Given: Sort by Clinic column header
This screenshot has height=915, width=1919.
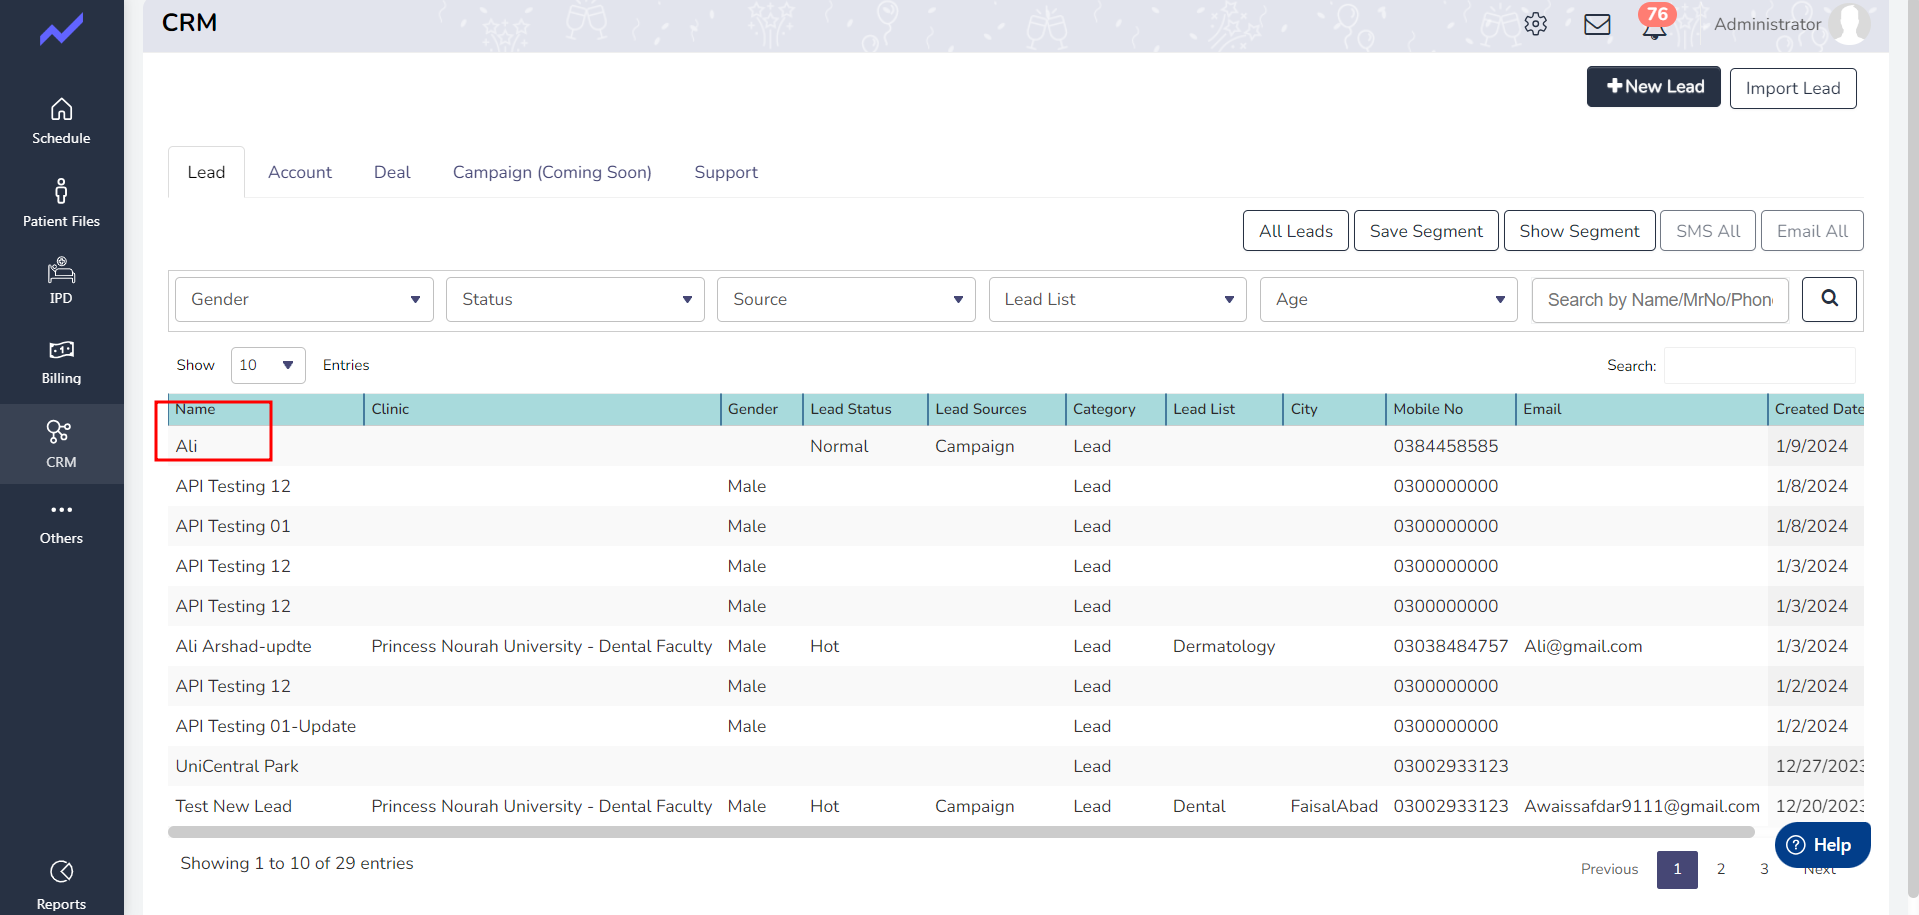Looking at the screenshot, I should 542,409.
